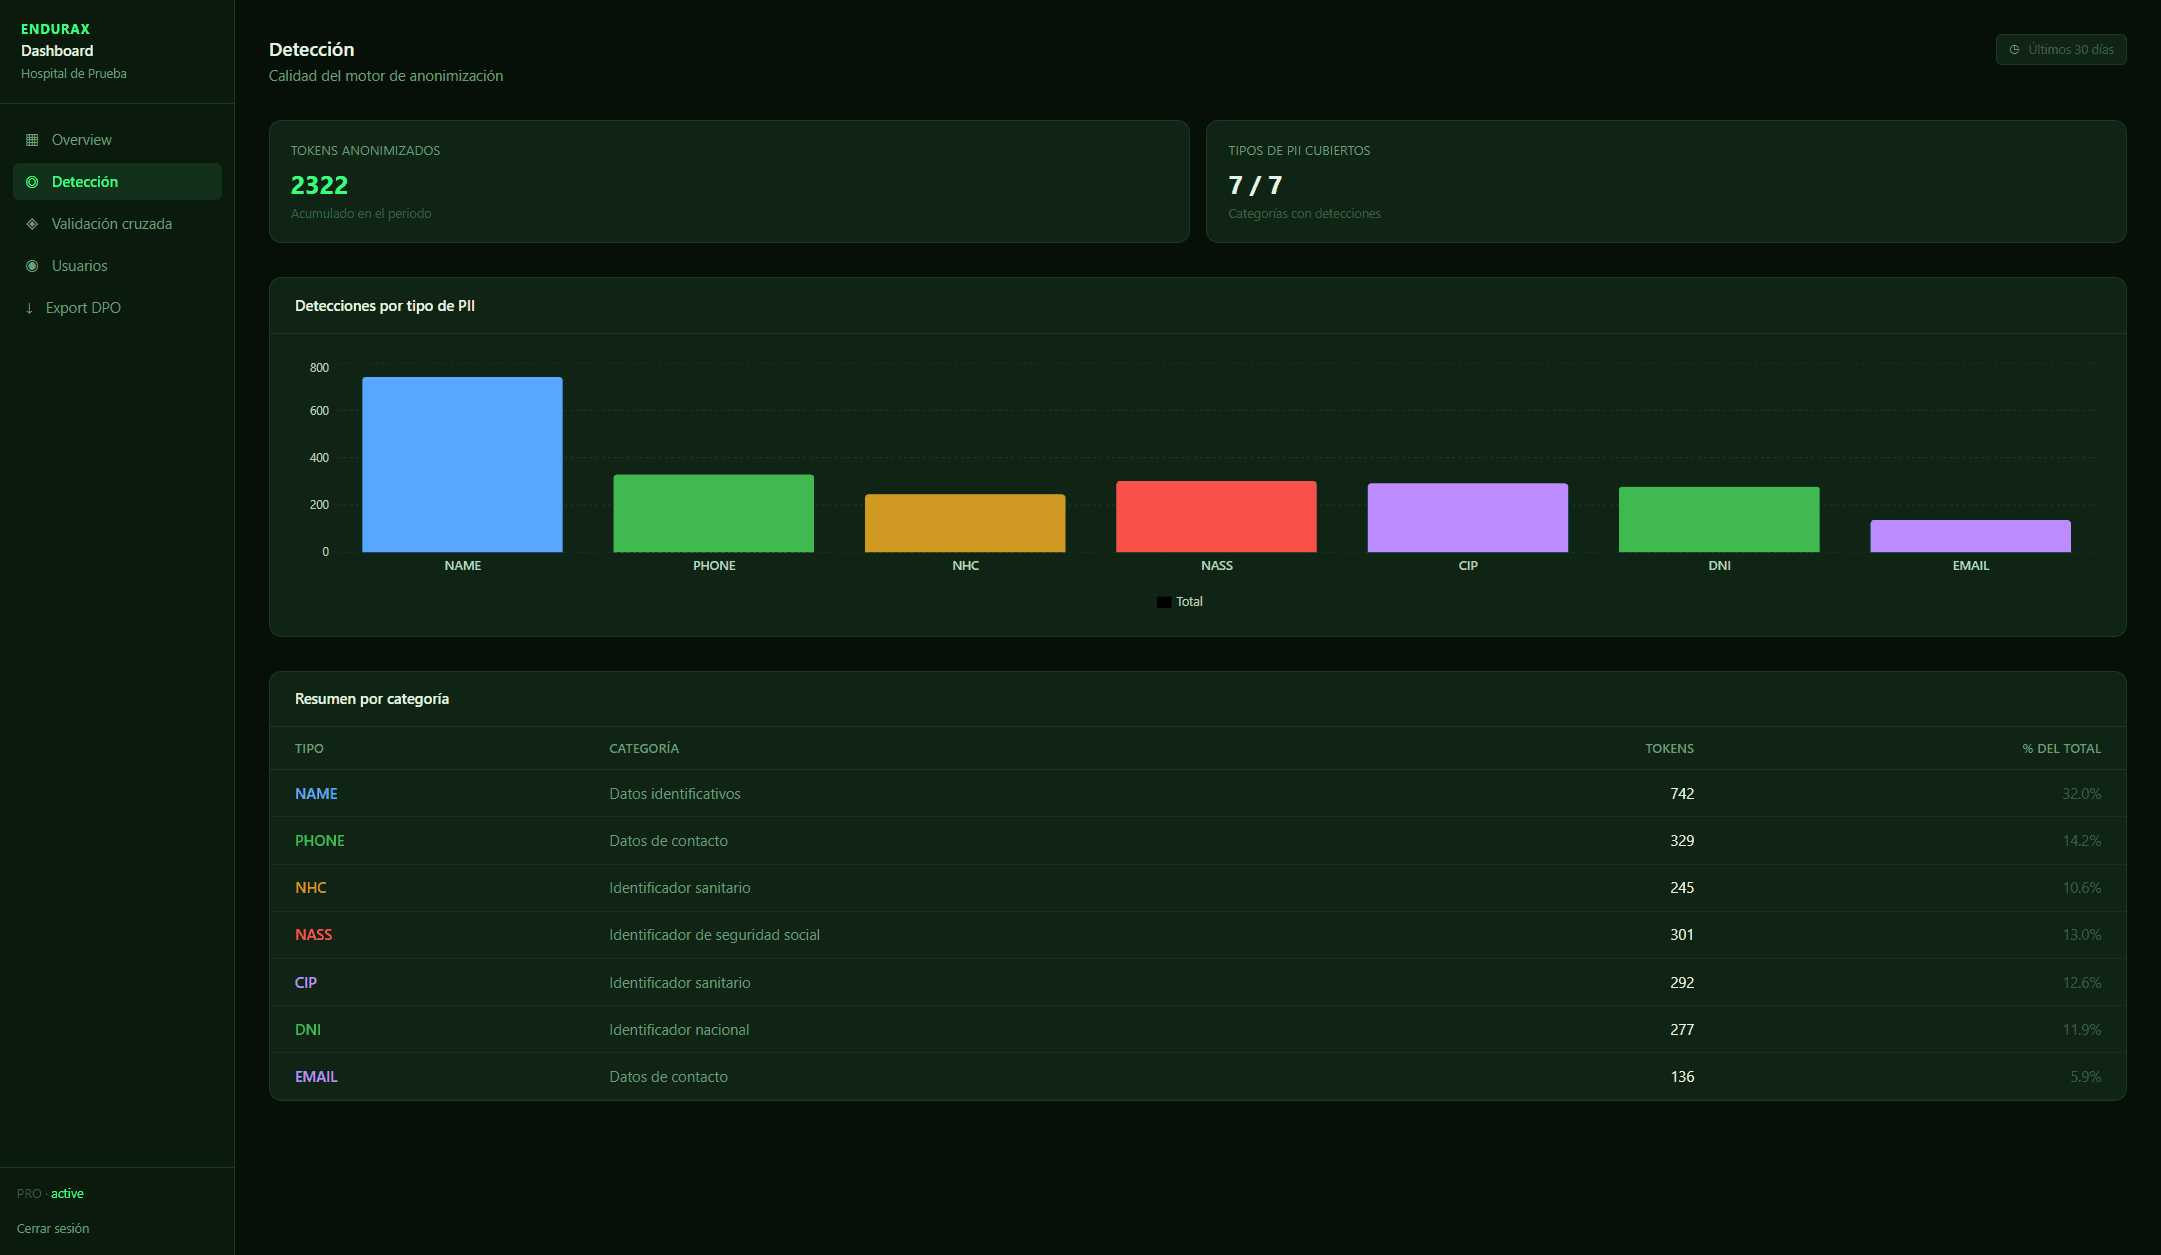Screen dimensions: 2161x1255
Task: Click the NASS row in the summary table
Action: pyautogui.click(x=1198, y=934)
